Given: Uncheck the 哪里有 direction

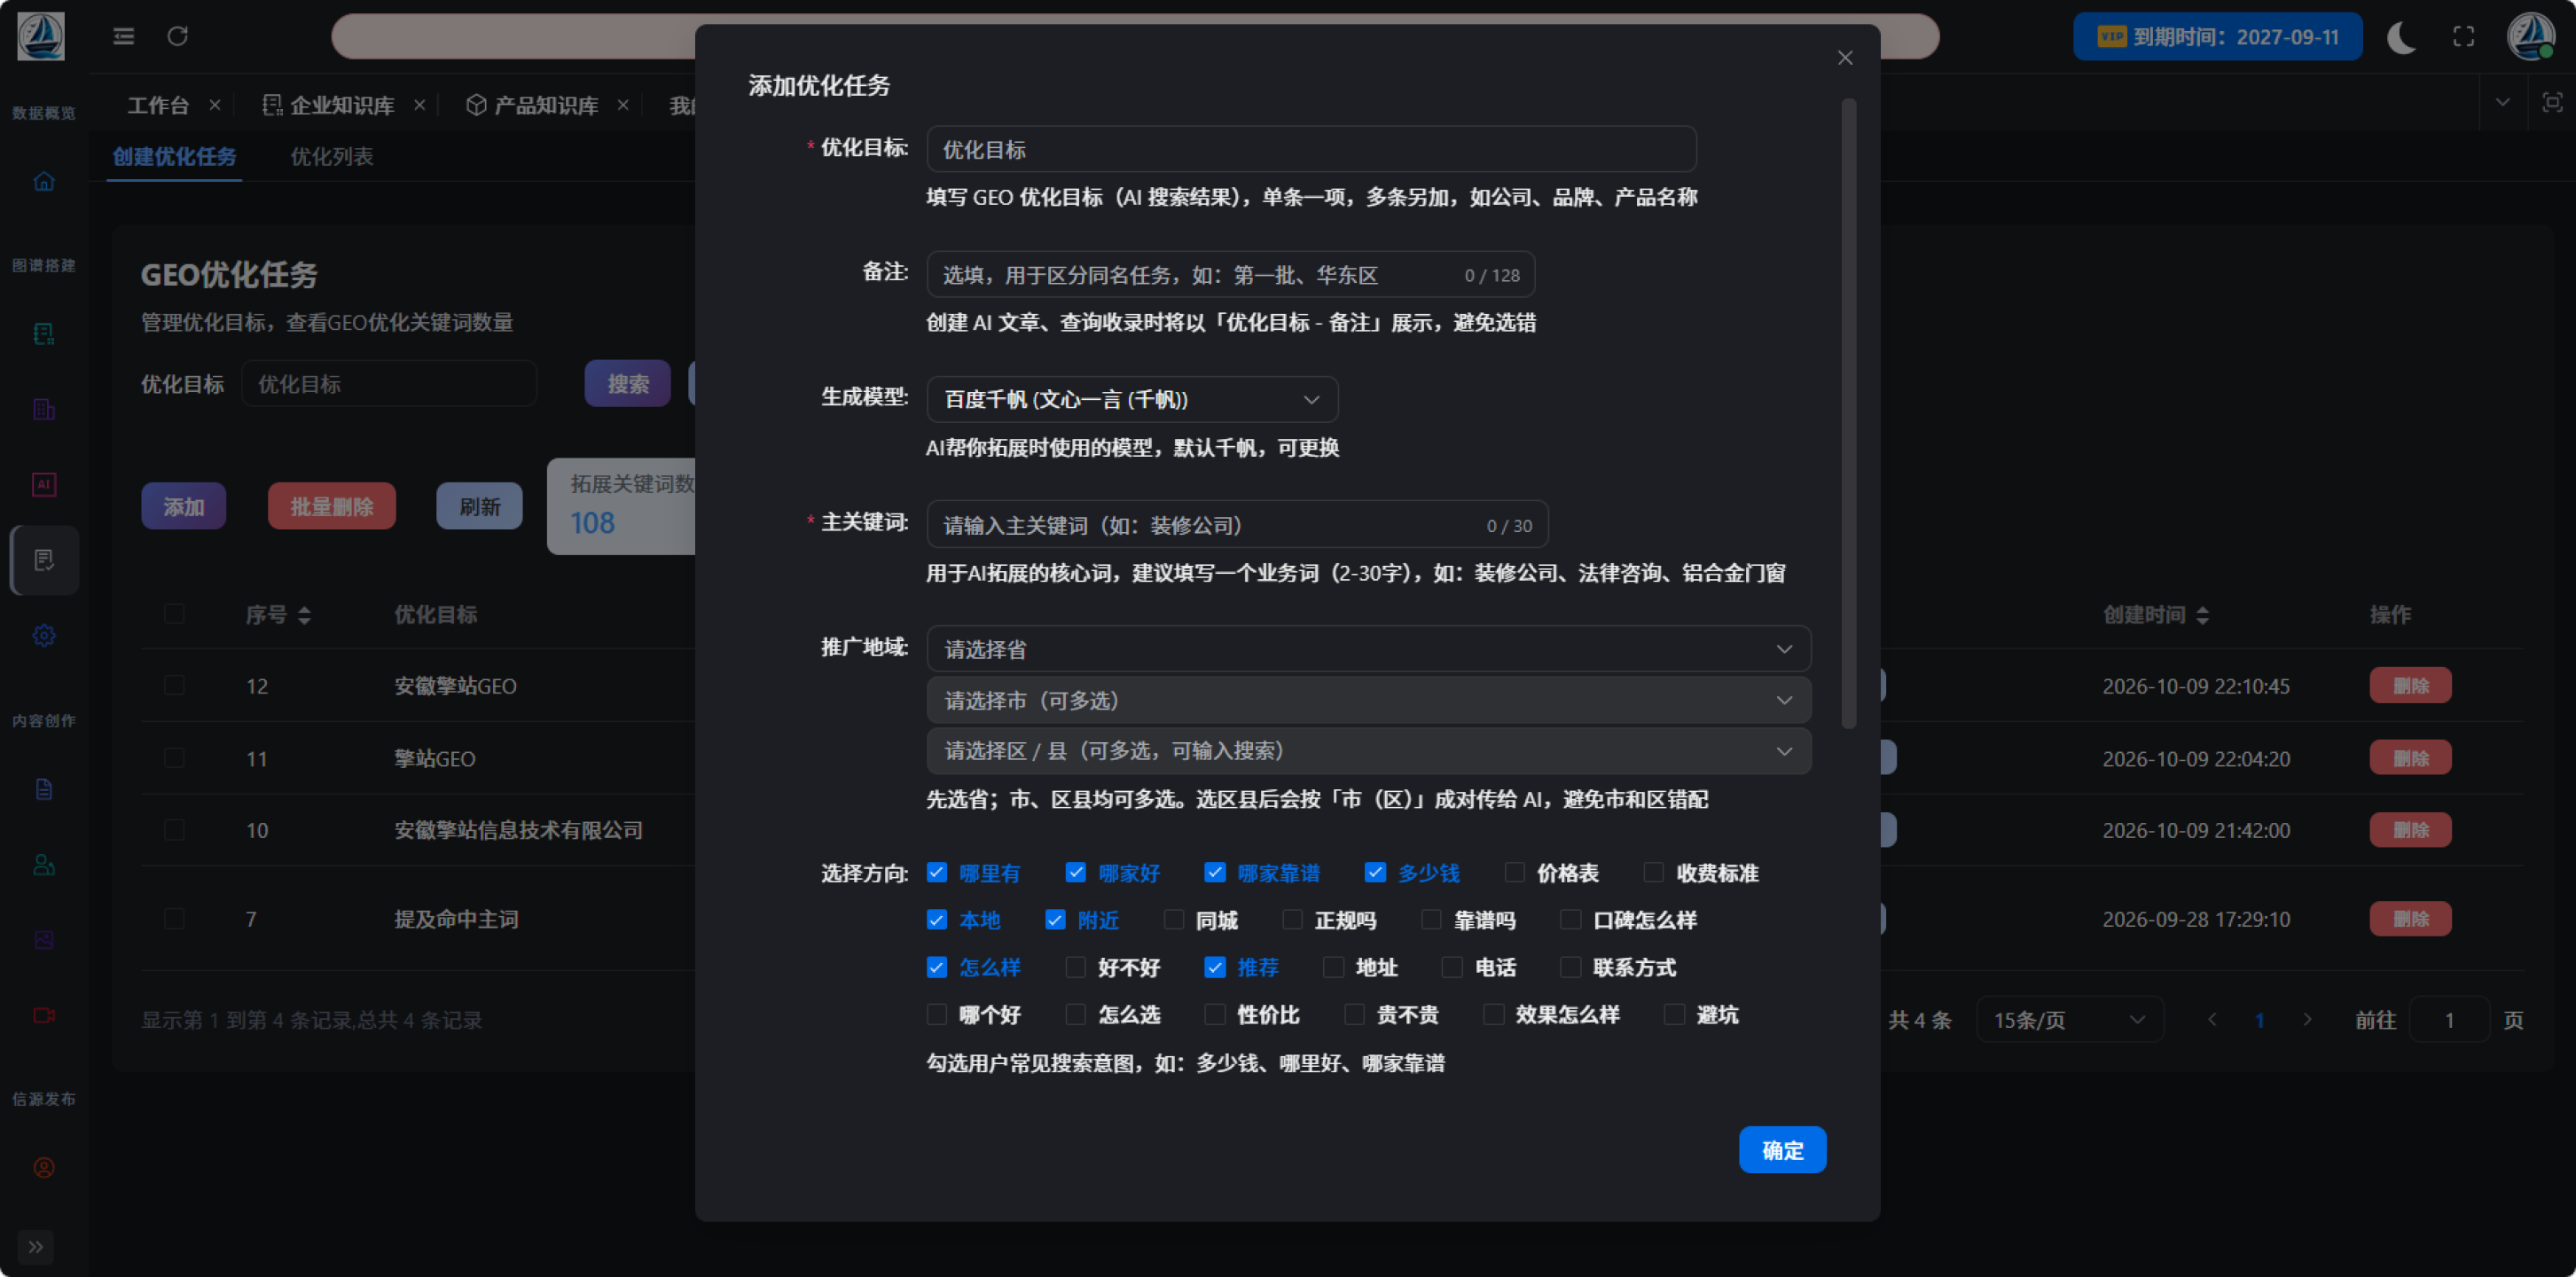Looking at the screenshot, I should coord(936,873).
